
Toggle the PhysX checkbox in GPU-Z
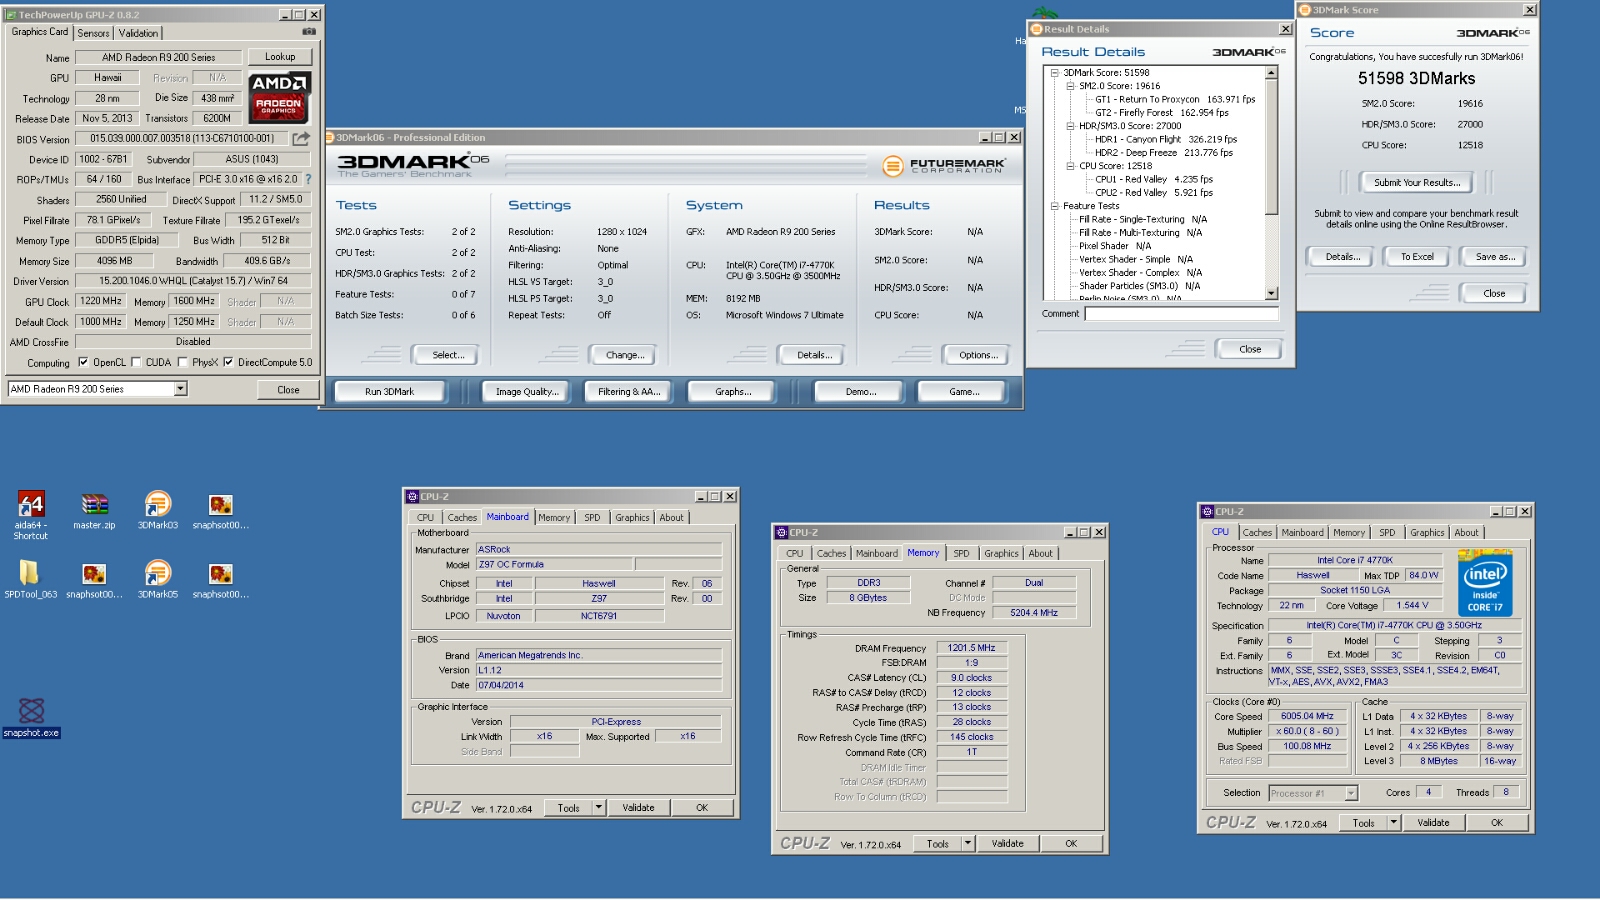pyautogui.click(x=181, y=362)
